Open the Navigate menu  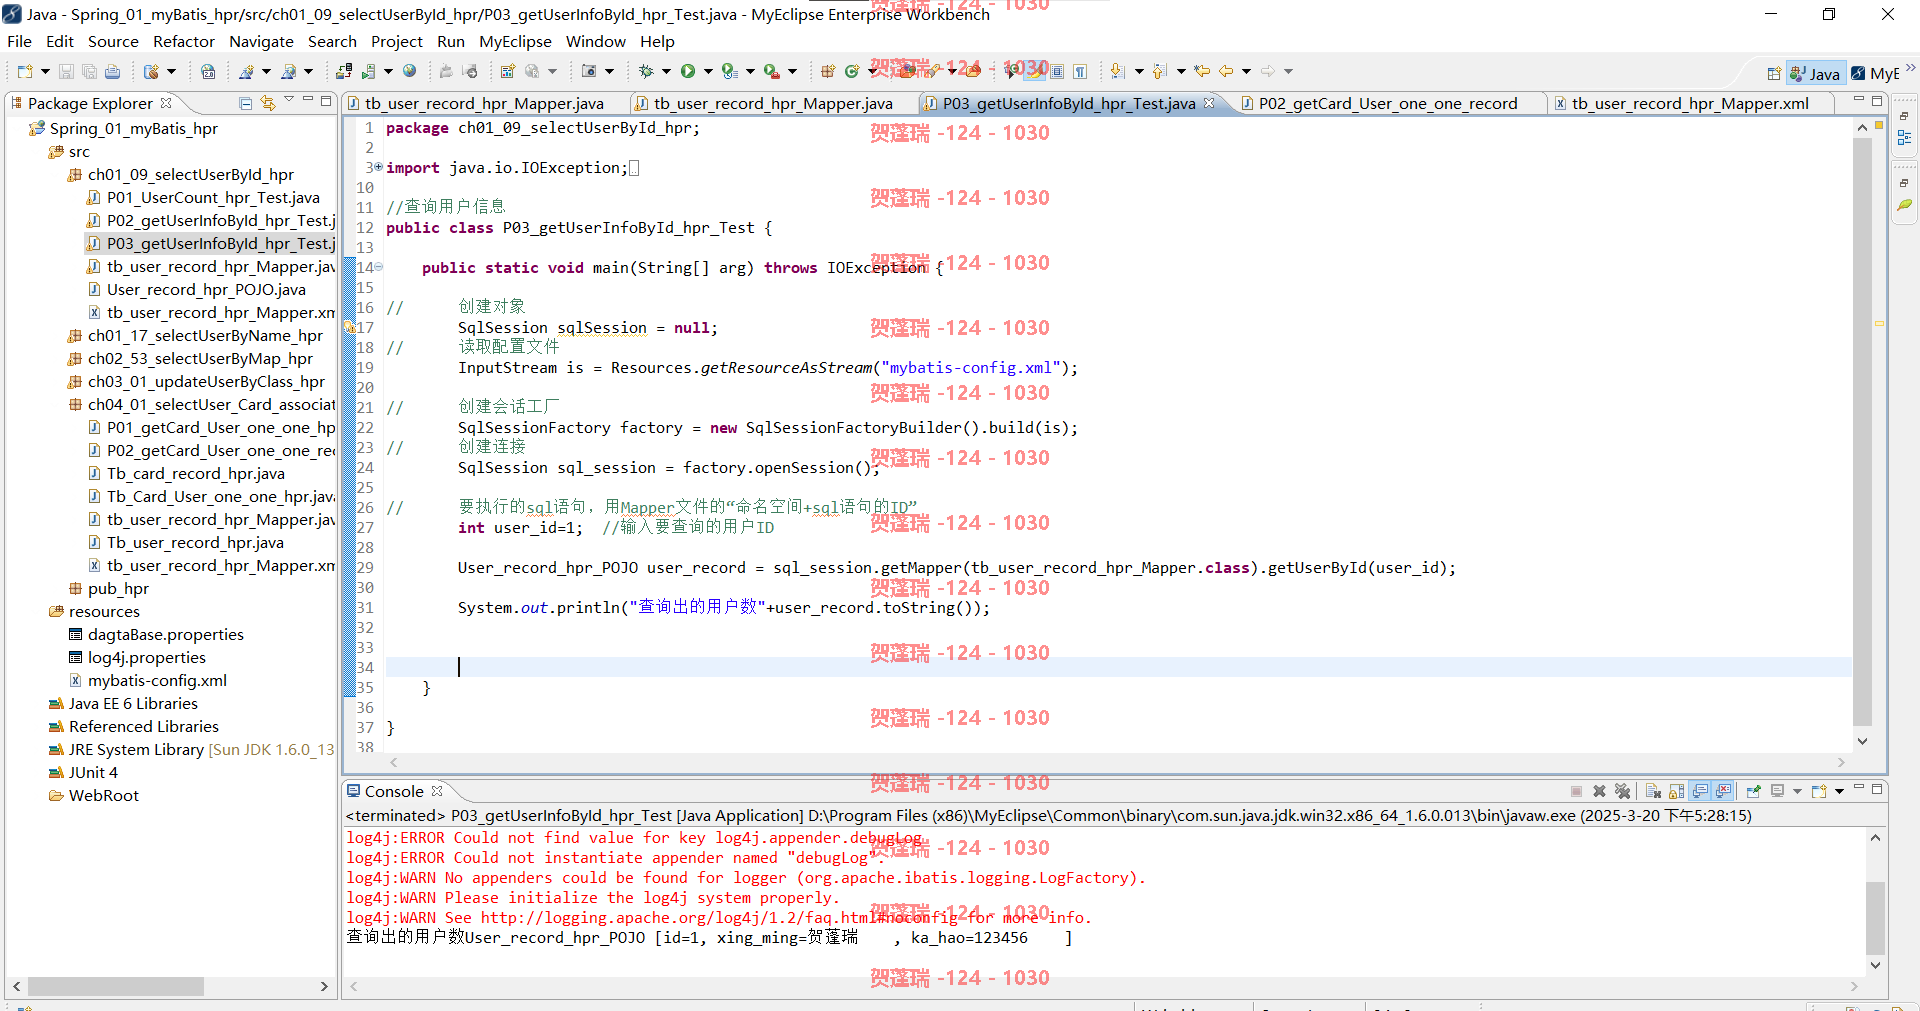pos(261,41)
